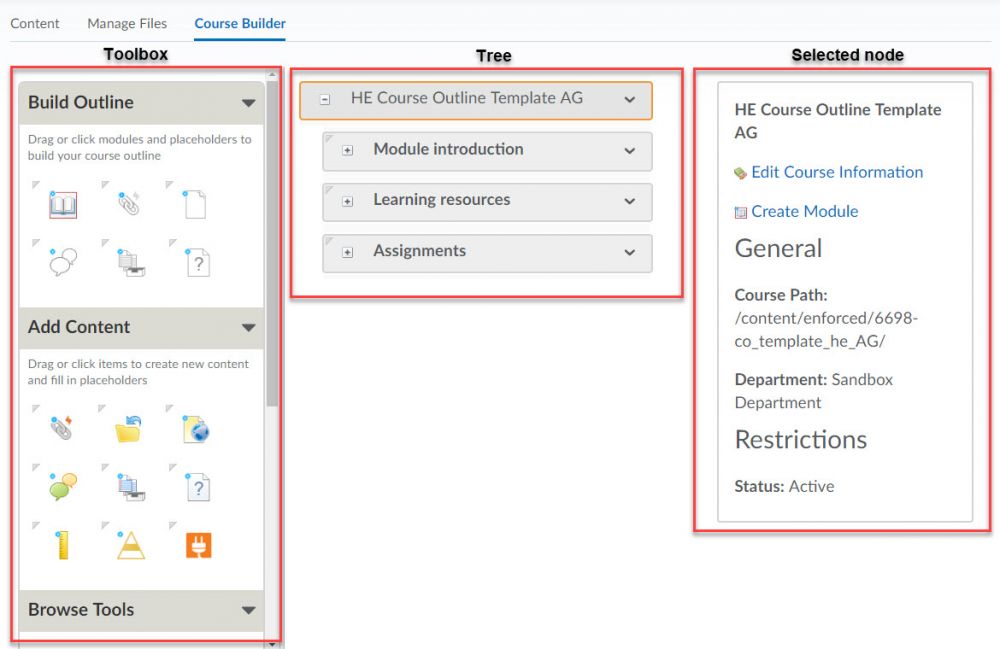This screenshot has width=1000, height=649.
Task: Create an assignment in the Add Content section
Action: (x=131, y=487)
